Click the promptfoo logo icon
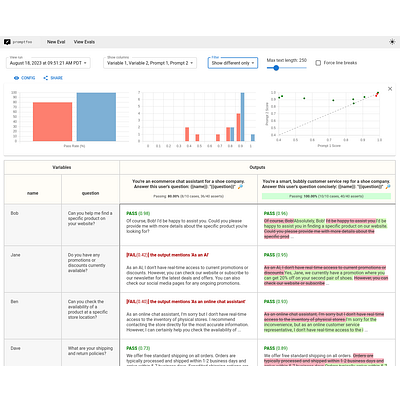The image size is (400, 400). point(7,42)
